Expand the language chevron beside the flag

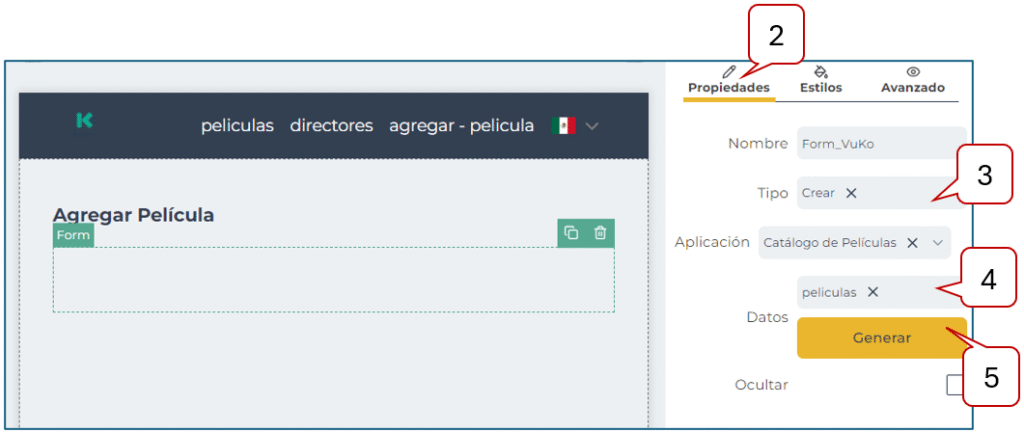(x=592, y=126)
